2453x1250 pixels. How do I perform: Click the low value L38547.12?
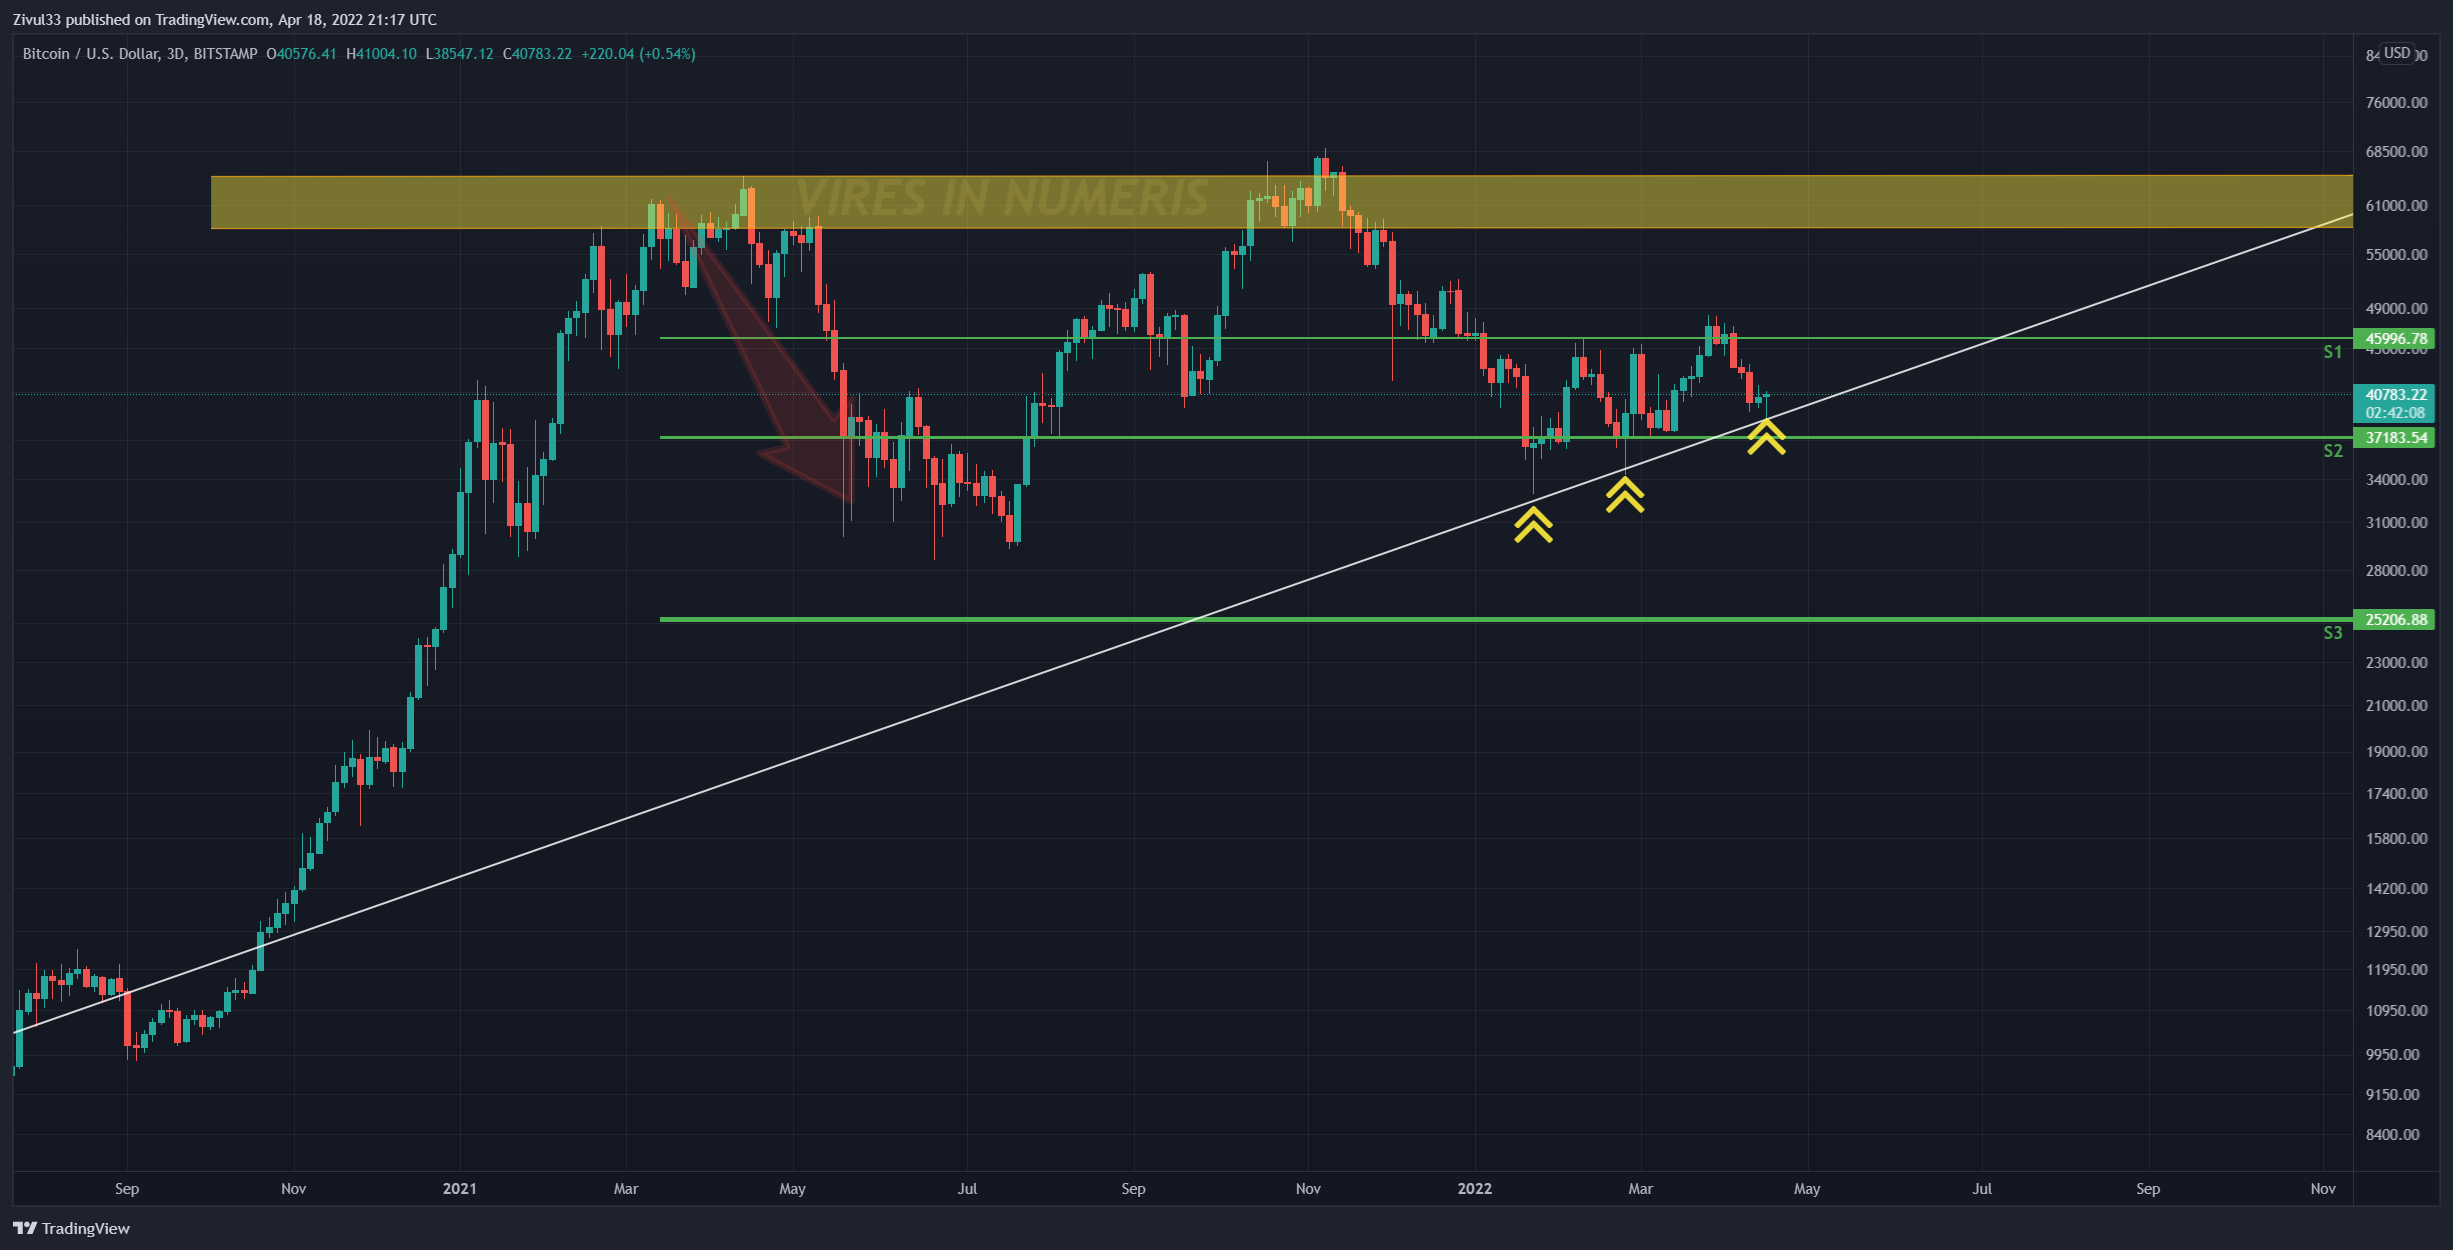coord(459,54)
